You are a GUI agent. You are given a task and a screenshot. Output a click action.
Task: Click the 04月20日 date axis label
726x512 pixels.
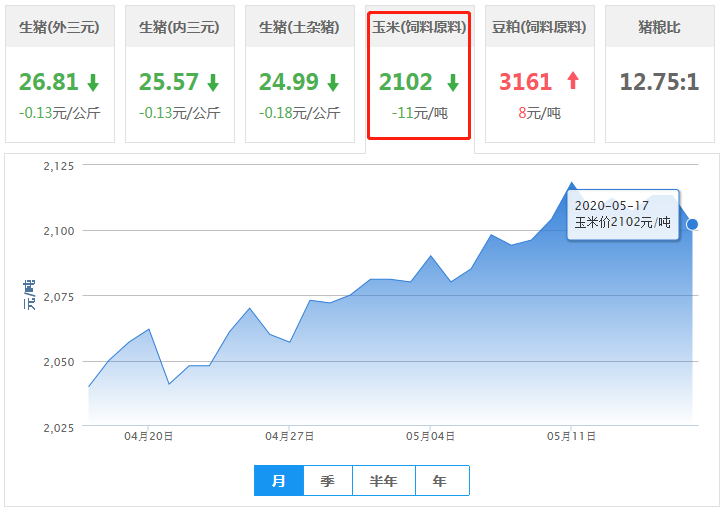tap(149, 436)
